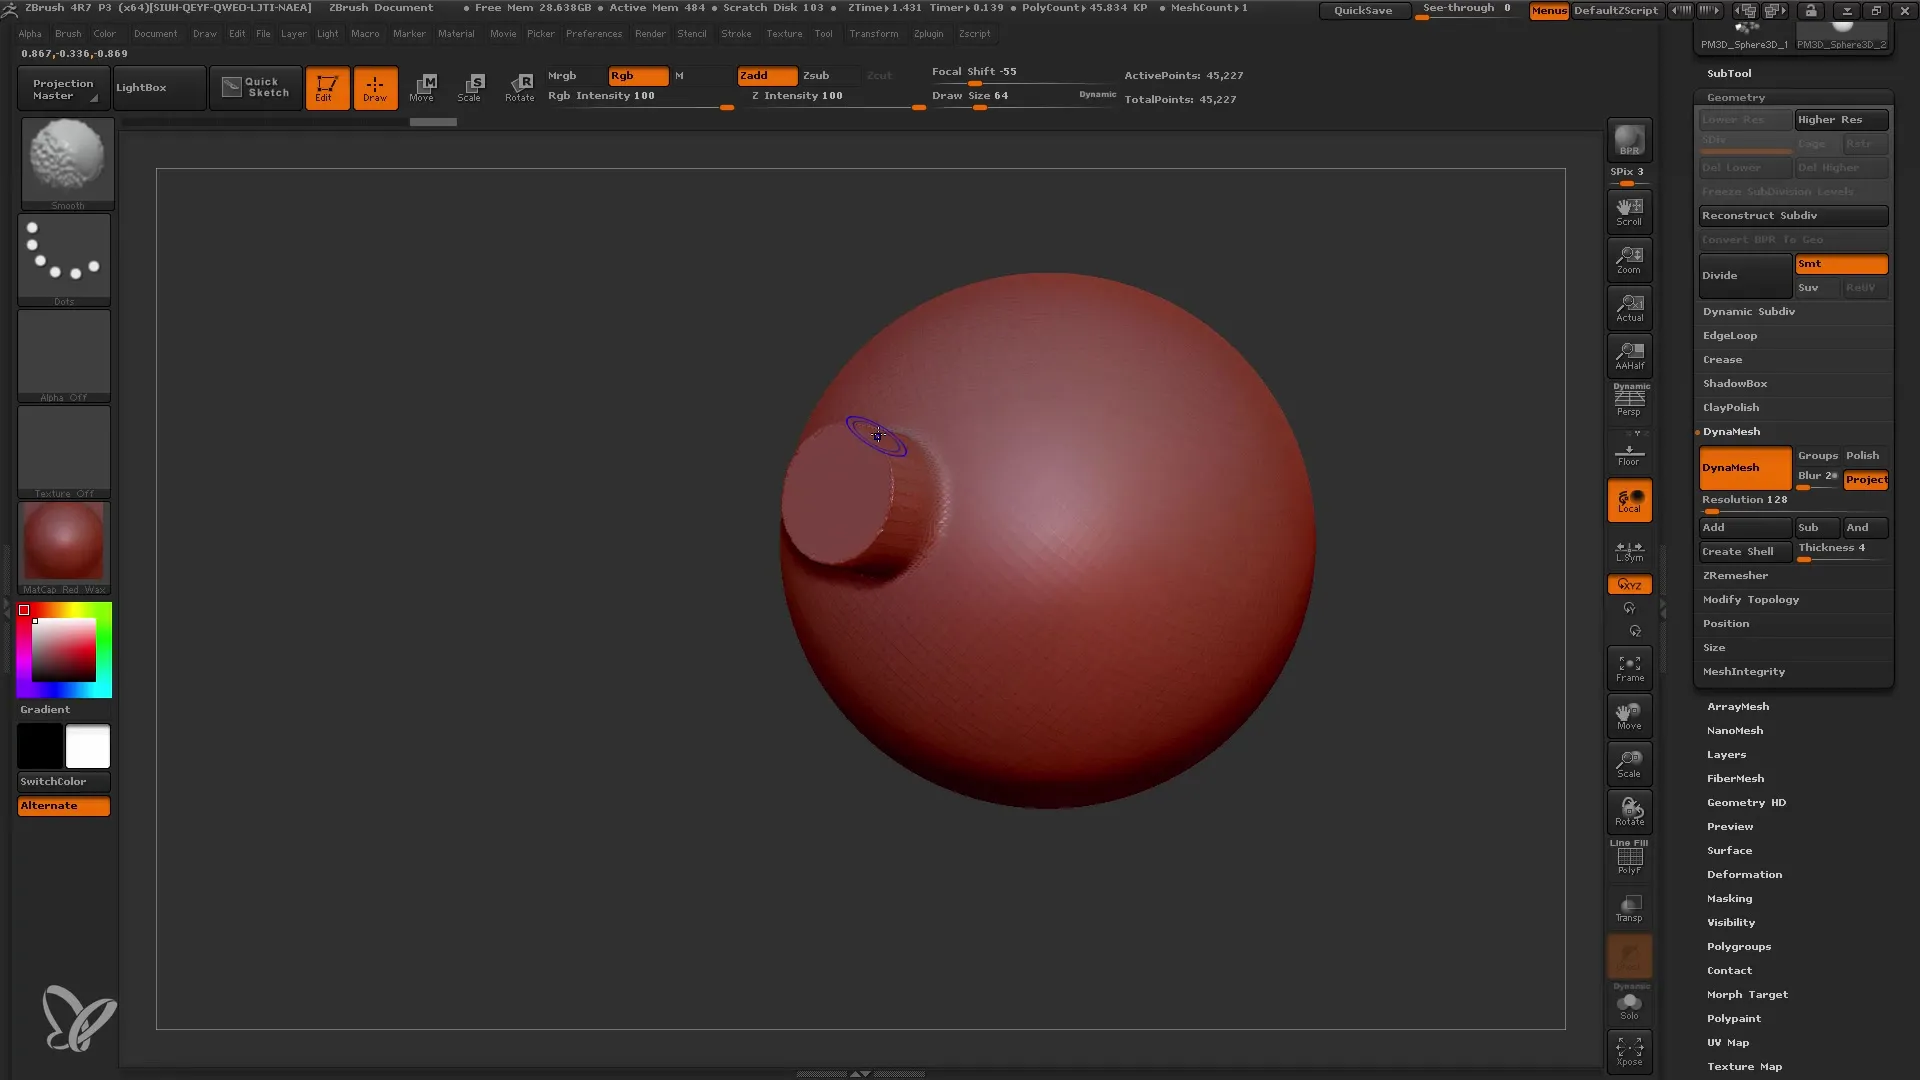Click the Xpose icon

[x=1629, y=1051]
